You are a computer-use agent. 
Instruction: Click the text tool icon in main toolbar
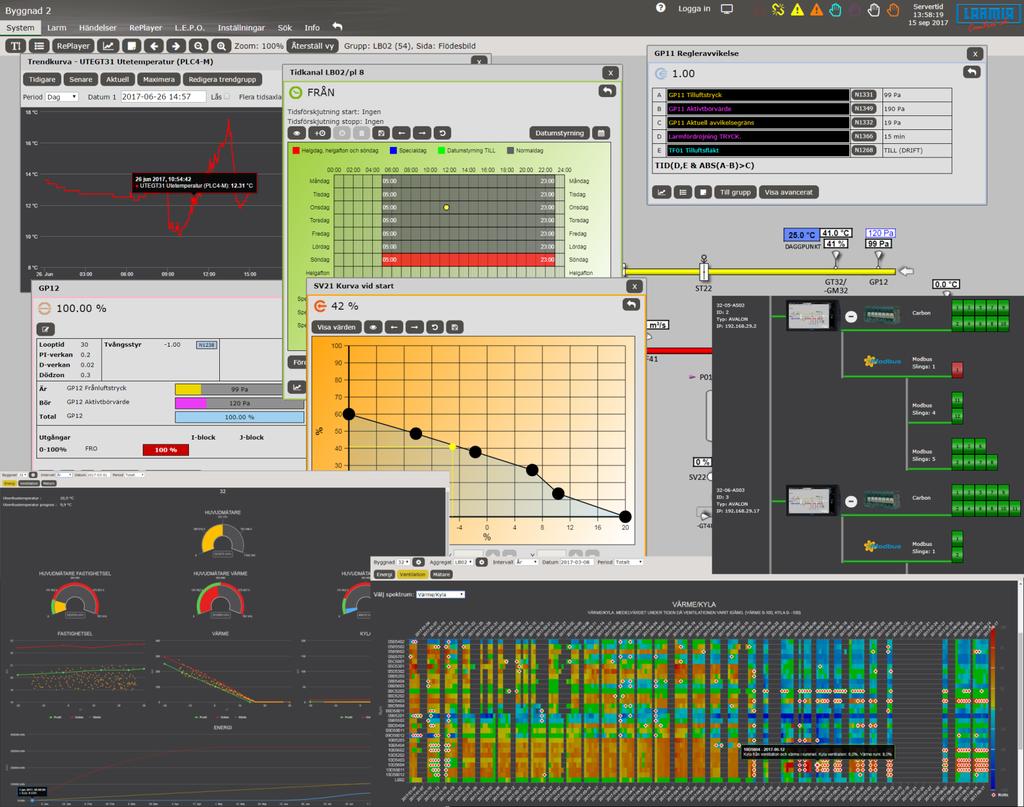click(x=16, y=46)
